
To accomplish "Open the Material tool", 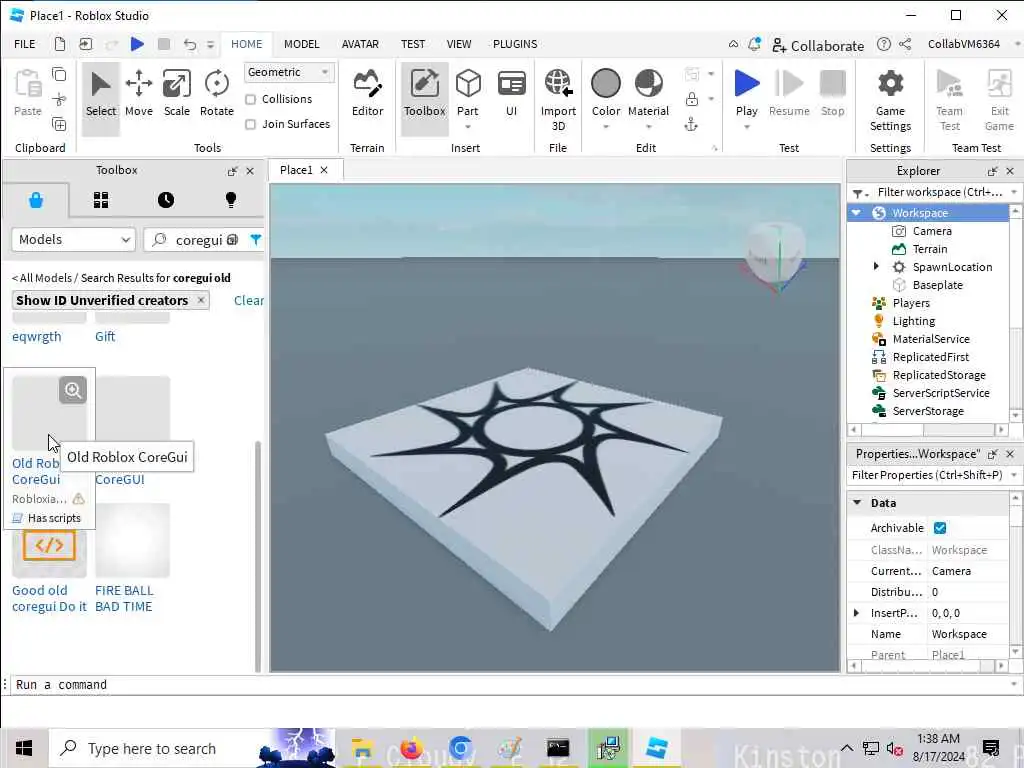I will click(x=648, y=95).
